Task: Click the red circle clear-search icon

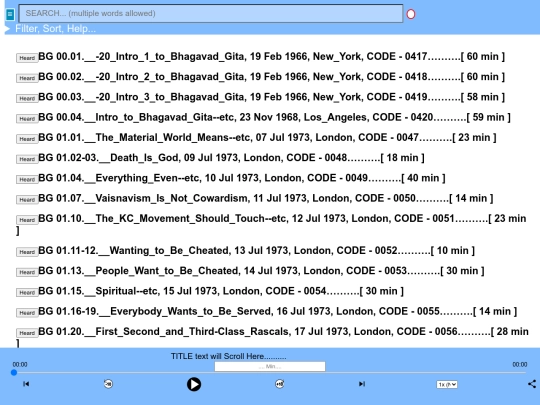Action: 411,14
